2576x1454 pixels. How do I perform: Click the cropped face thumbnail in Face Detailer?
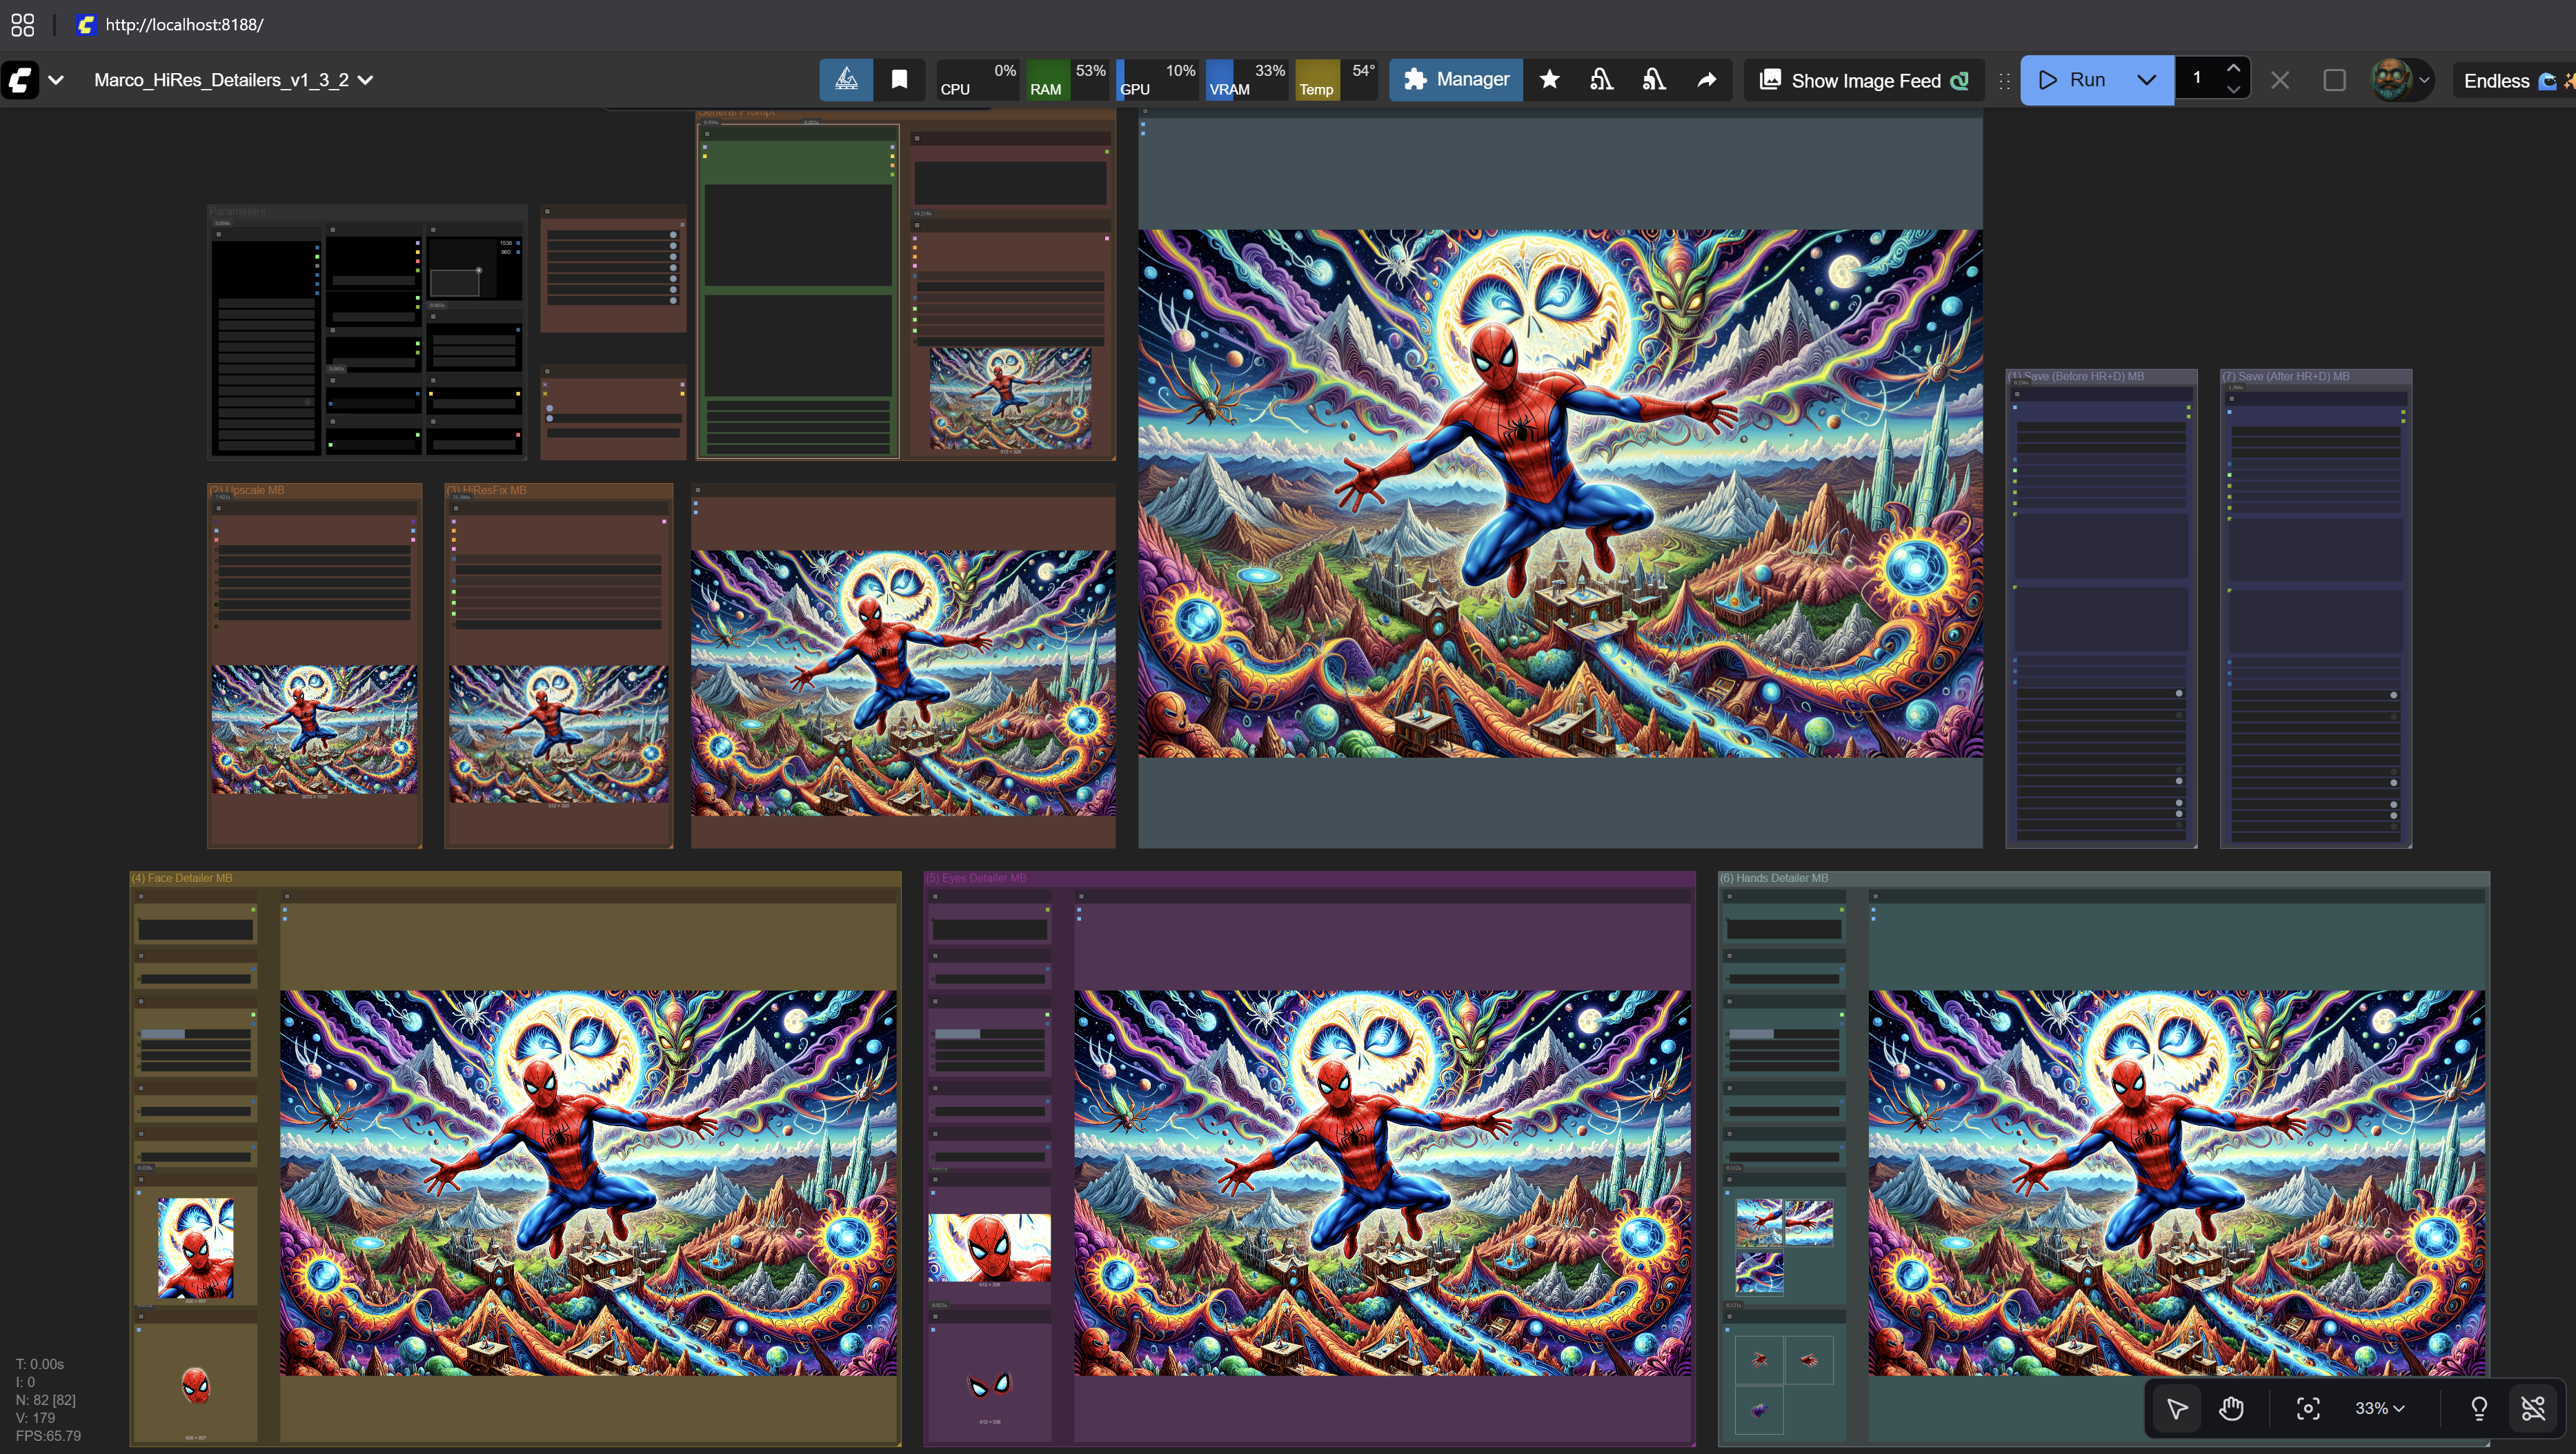coord(196,1248)
